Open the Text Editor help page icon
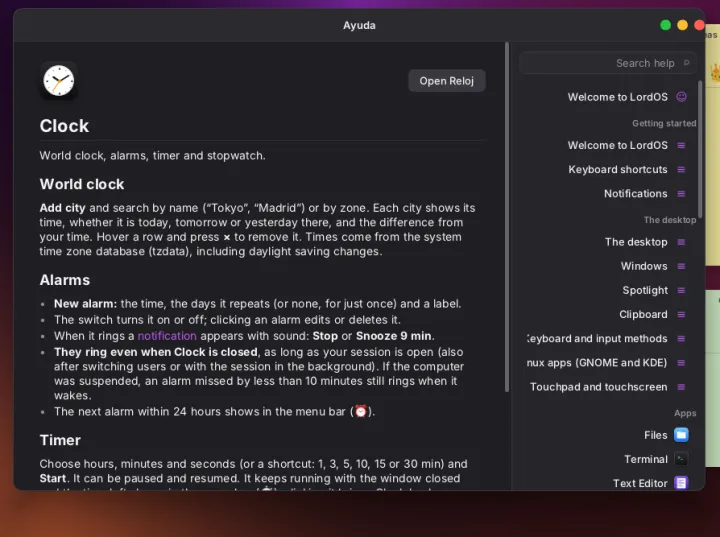The height and width of the screenshot is (537, 720). (x=681, y=483)
